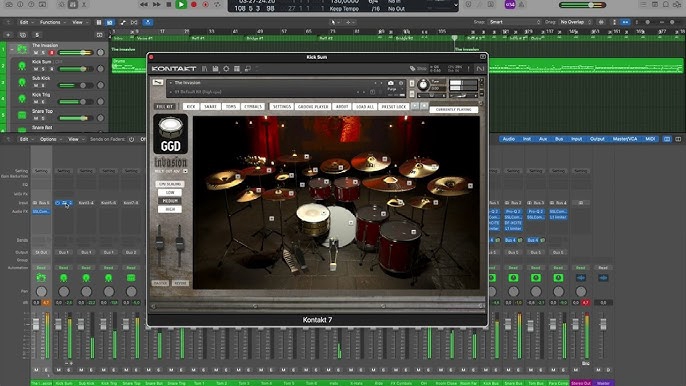Open the tracks area Functions menu
The height and width of the screenshot is (386, 686).
52,22
